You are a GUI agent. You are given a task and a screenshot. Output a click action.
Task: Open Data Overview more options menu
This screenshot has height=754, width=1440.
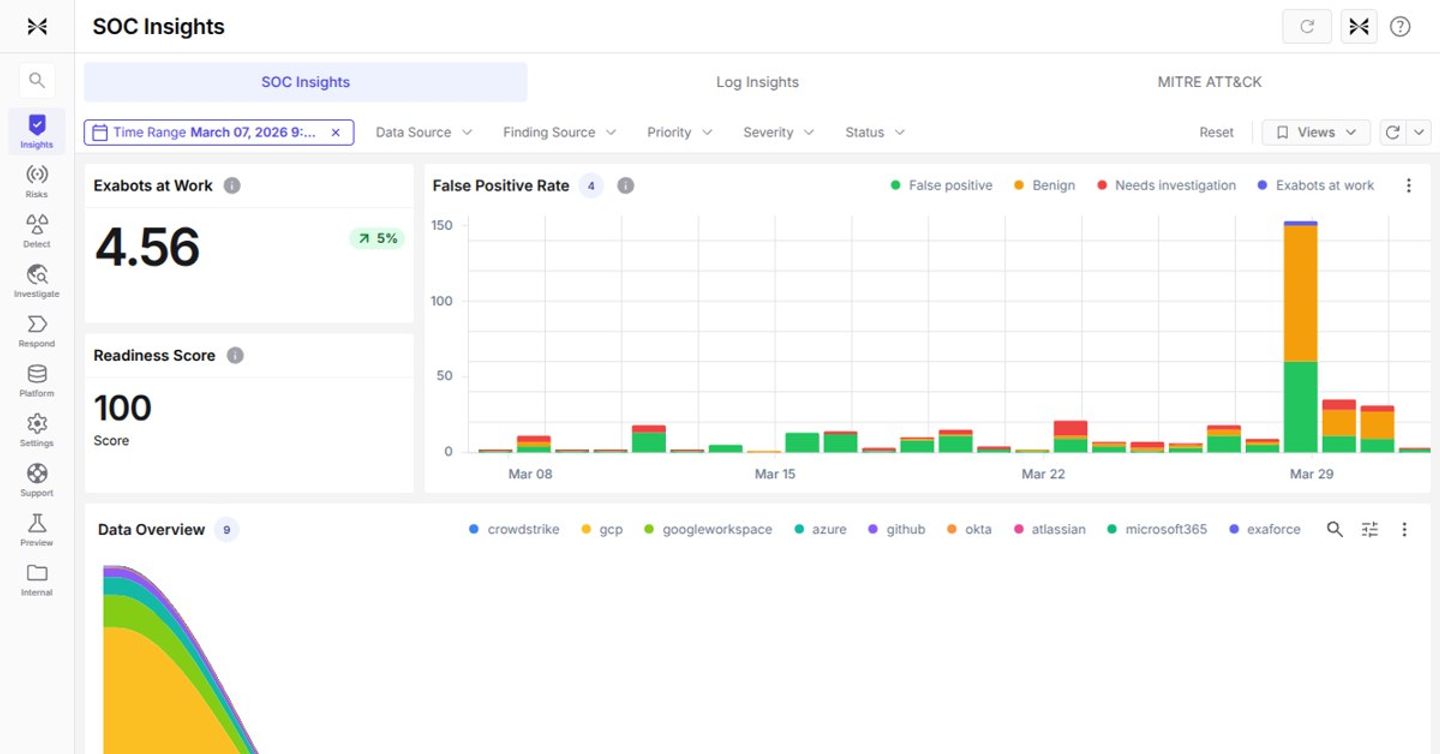[x=1404, y=530]
